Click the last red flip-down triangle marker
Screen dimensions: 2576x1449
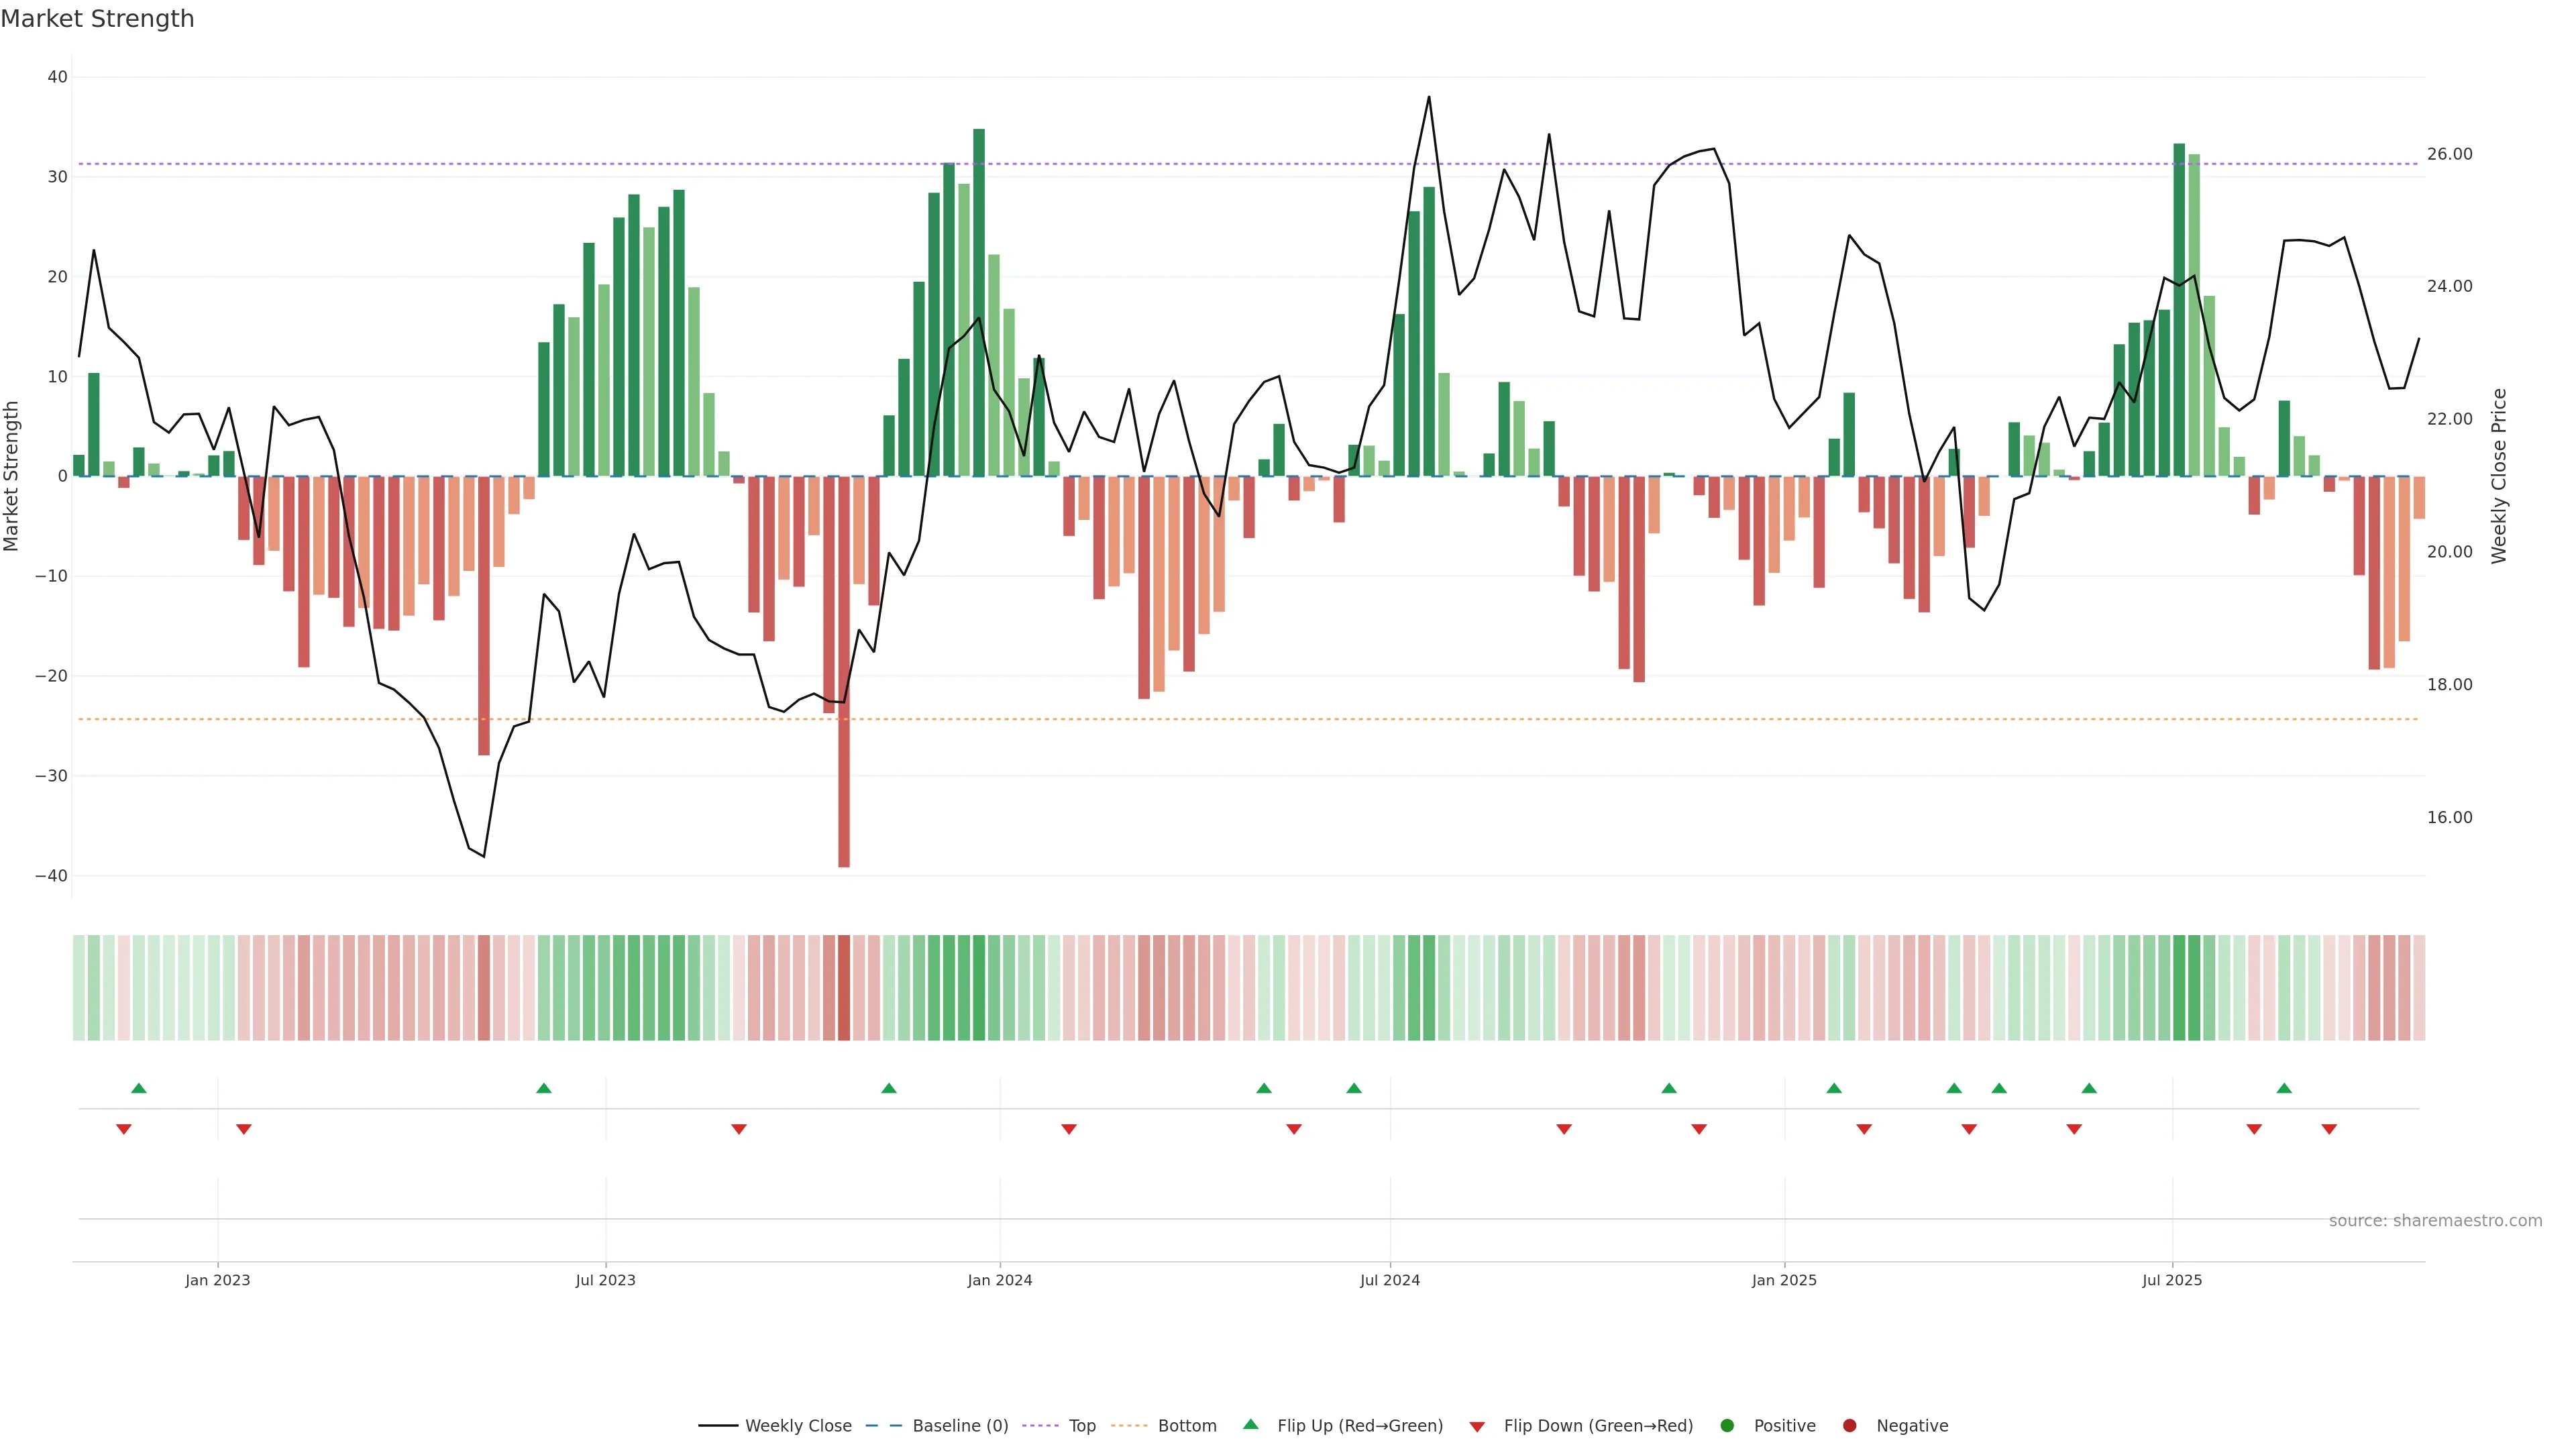tap(2329, 1129)
